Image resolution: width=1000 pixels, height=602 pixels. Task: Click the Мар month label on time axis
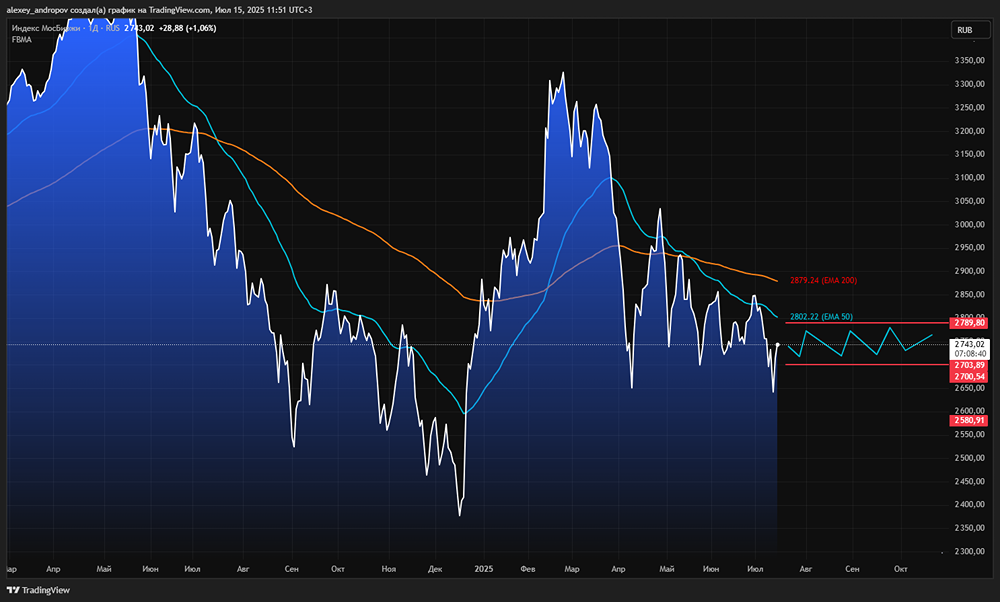click(x=572, y=569)
